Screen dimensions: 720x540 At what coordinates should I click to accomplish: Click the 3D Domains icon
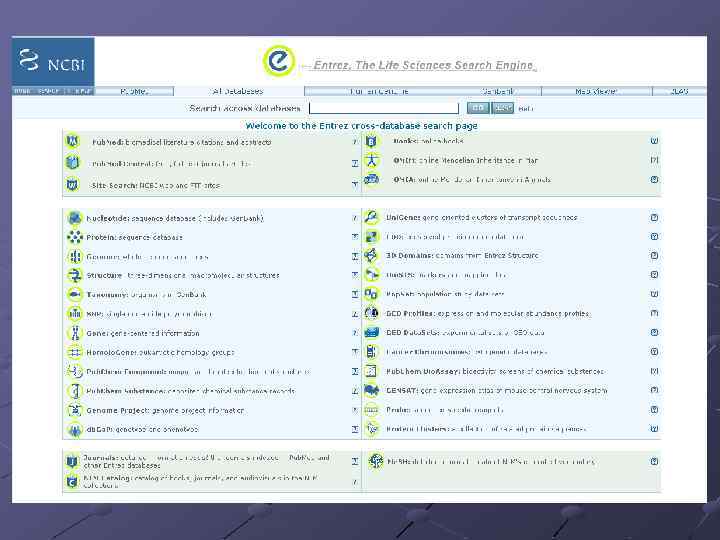(371, 255)
